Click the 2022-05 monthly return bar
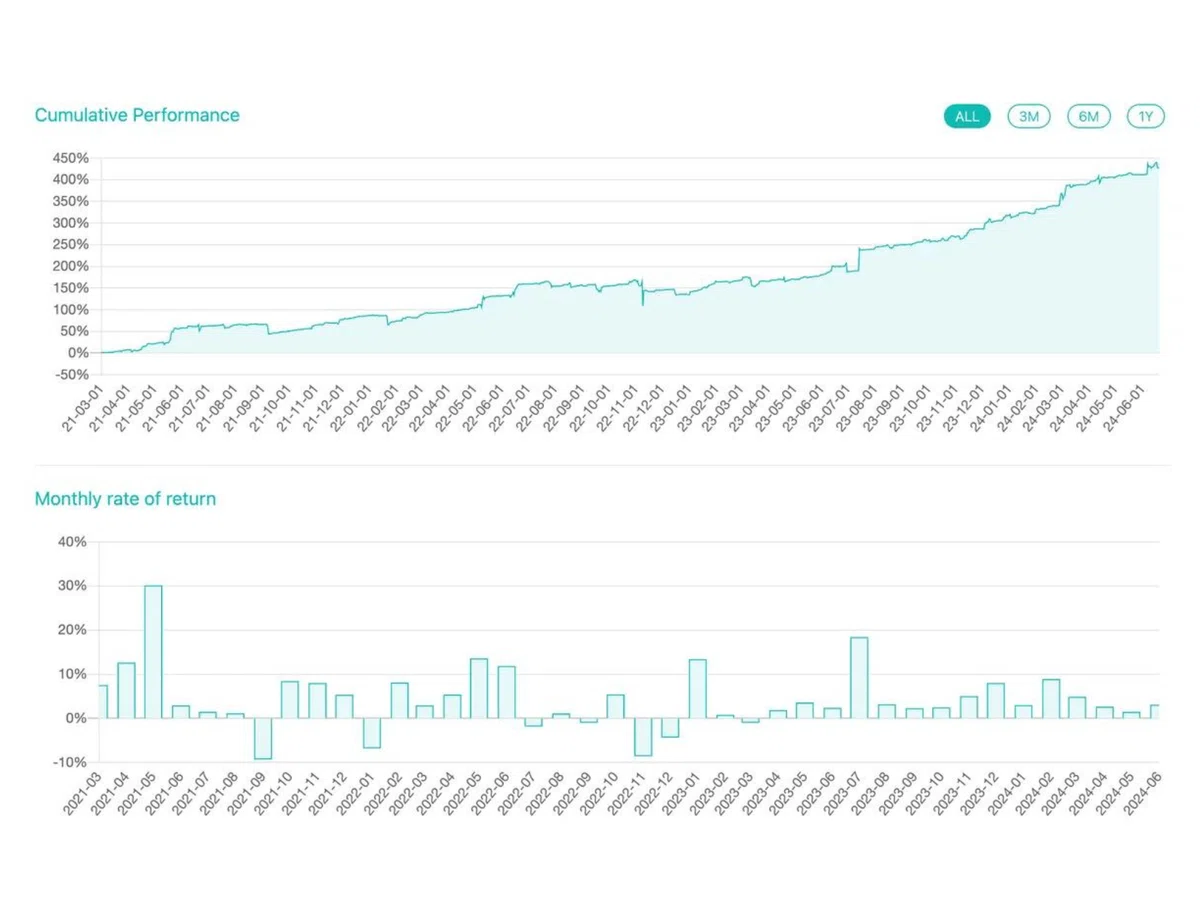Screen dimensions: 1200x900 click(479, 688)
